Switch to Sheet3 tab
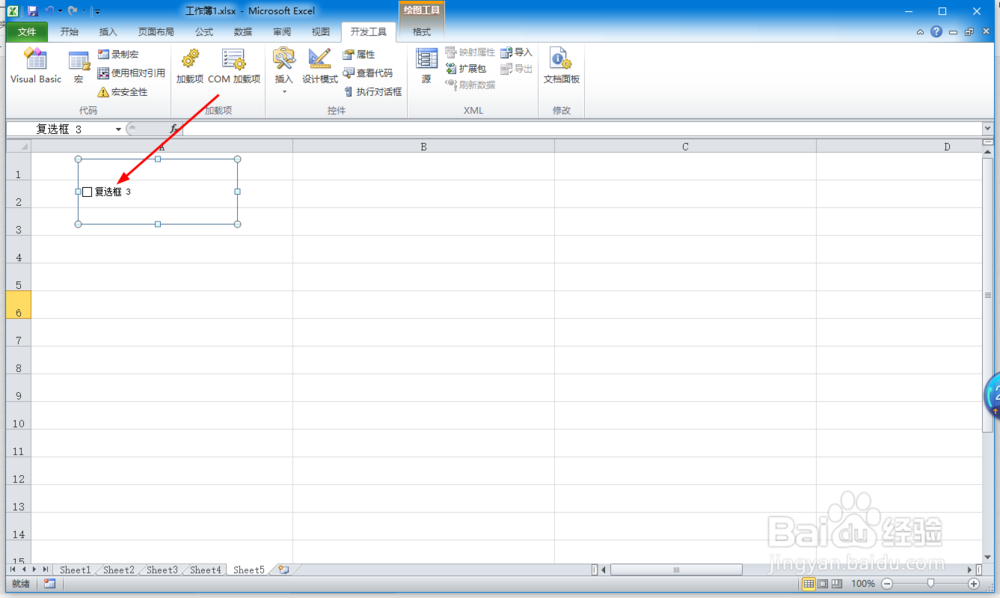1000x598 pixels. (x=162, y=570)
